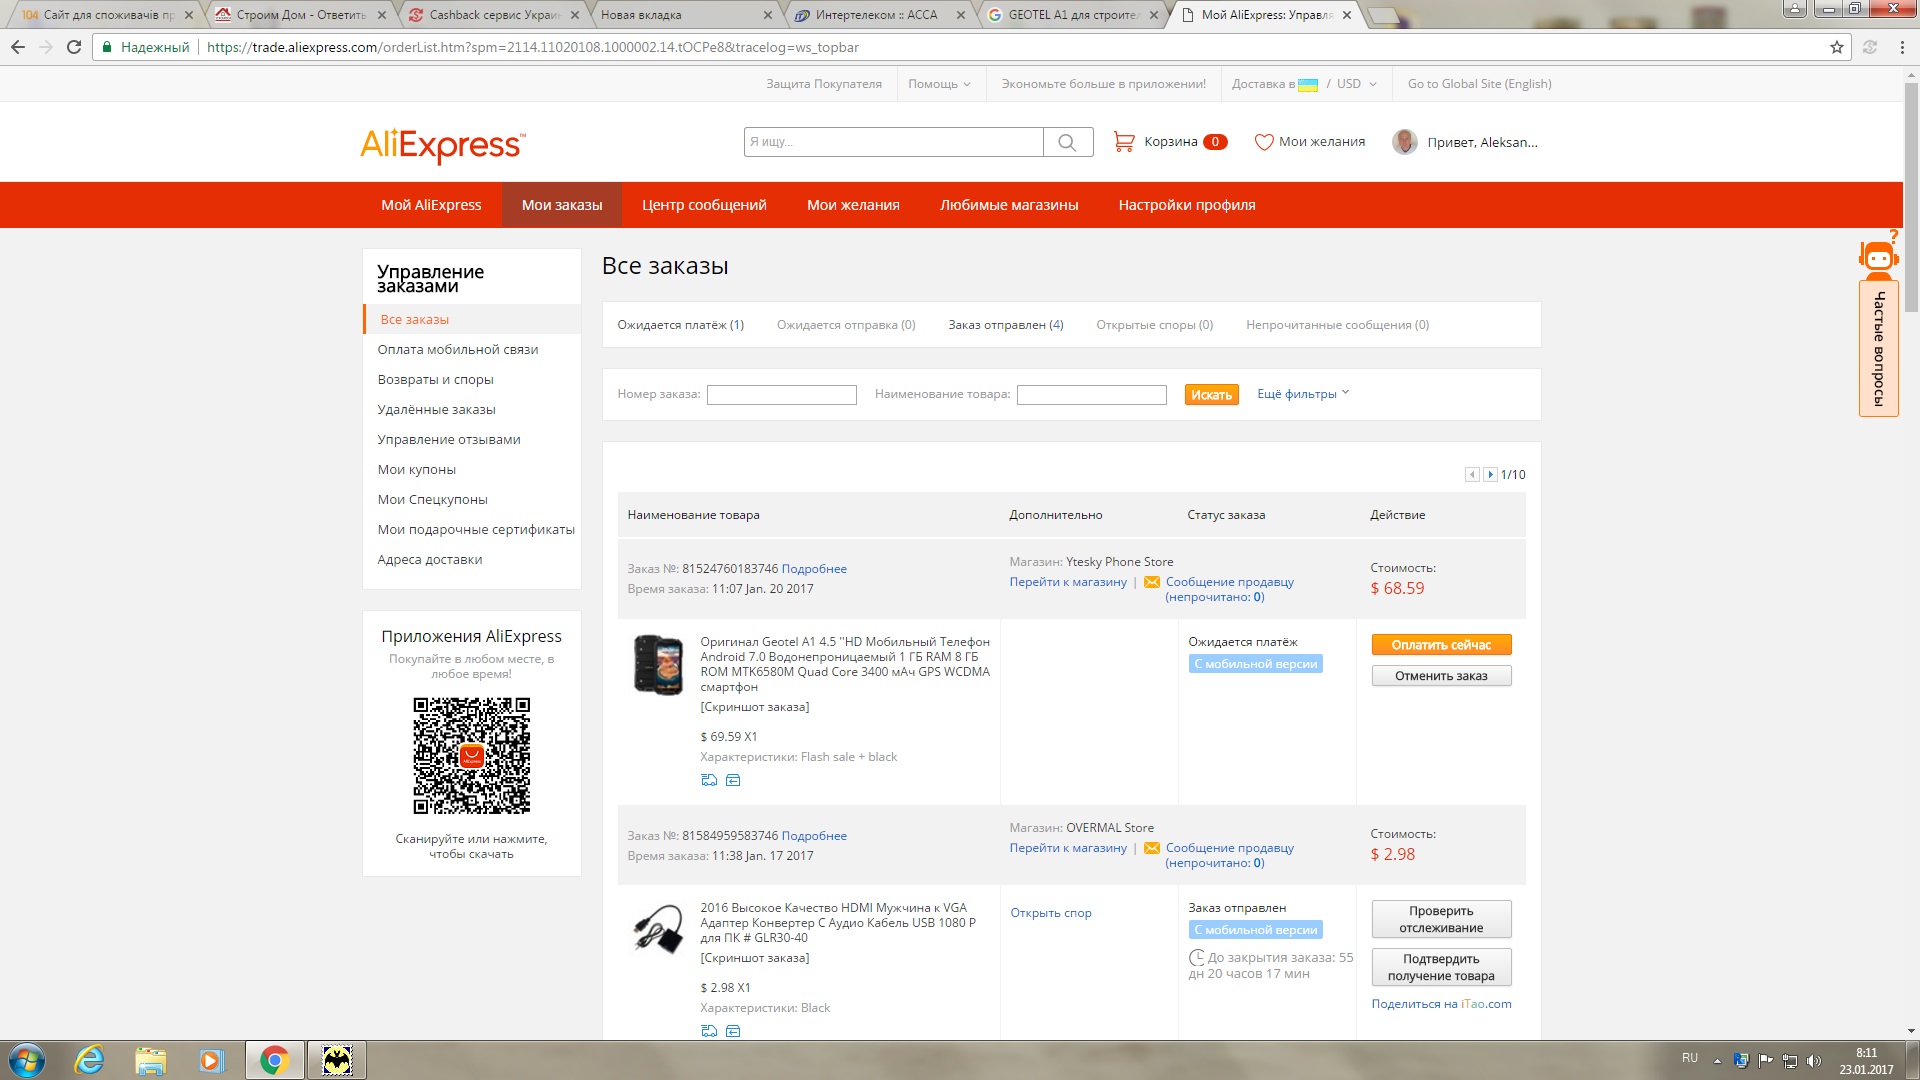Image resolution: width=1920 pixels, height=1080 pixels.
Task: Click Подробнее for order 81524760183746
Action: pyautogui.click(x=814, y=569)
